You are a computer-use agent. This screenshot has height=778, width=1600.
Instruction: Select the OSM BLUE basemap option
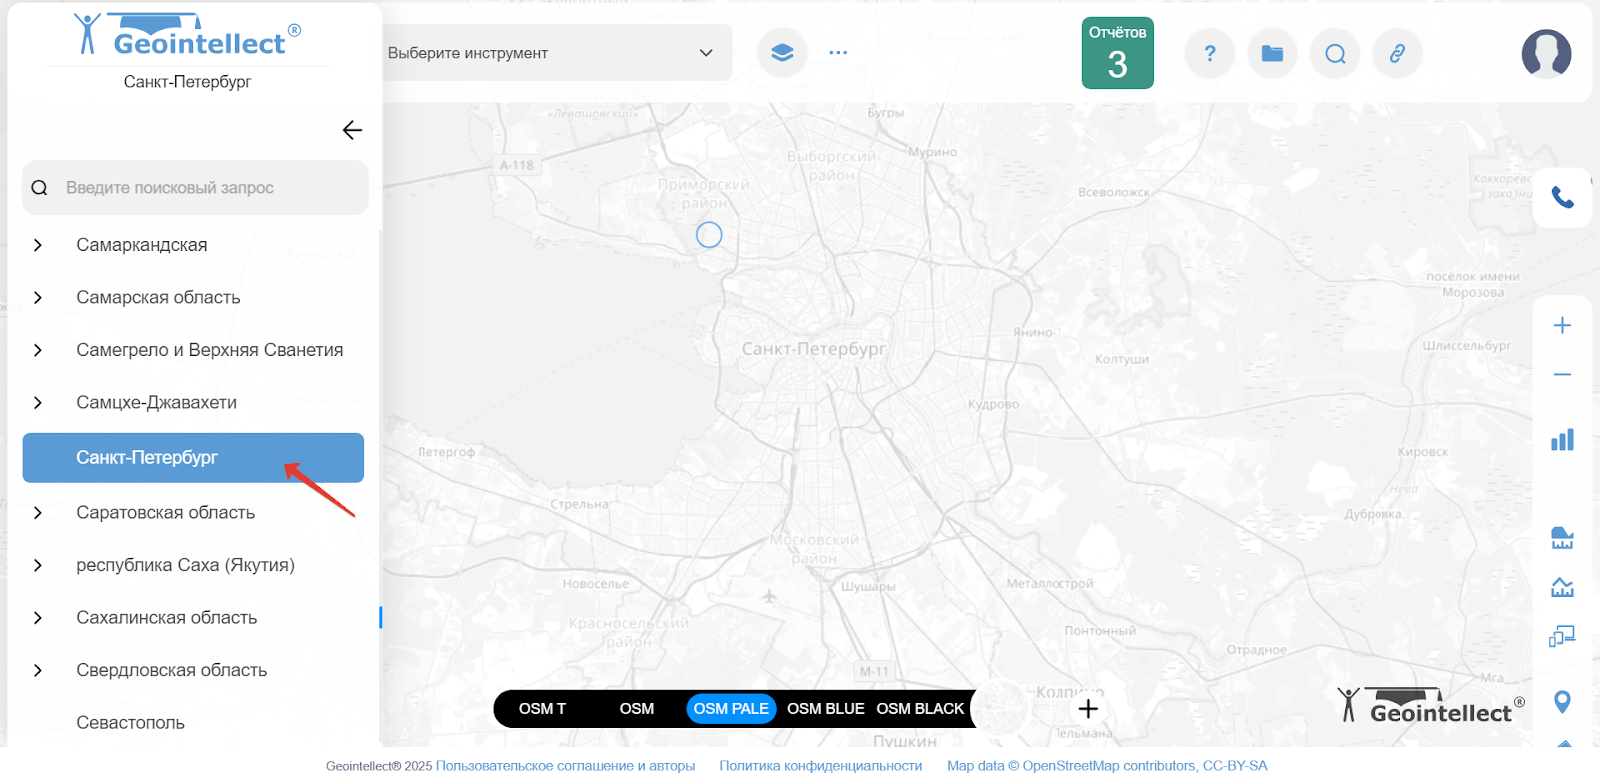coord(825,709)
